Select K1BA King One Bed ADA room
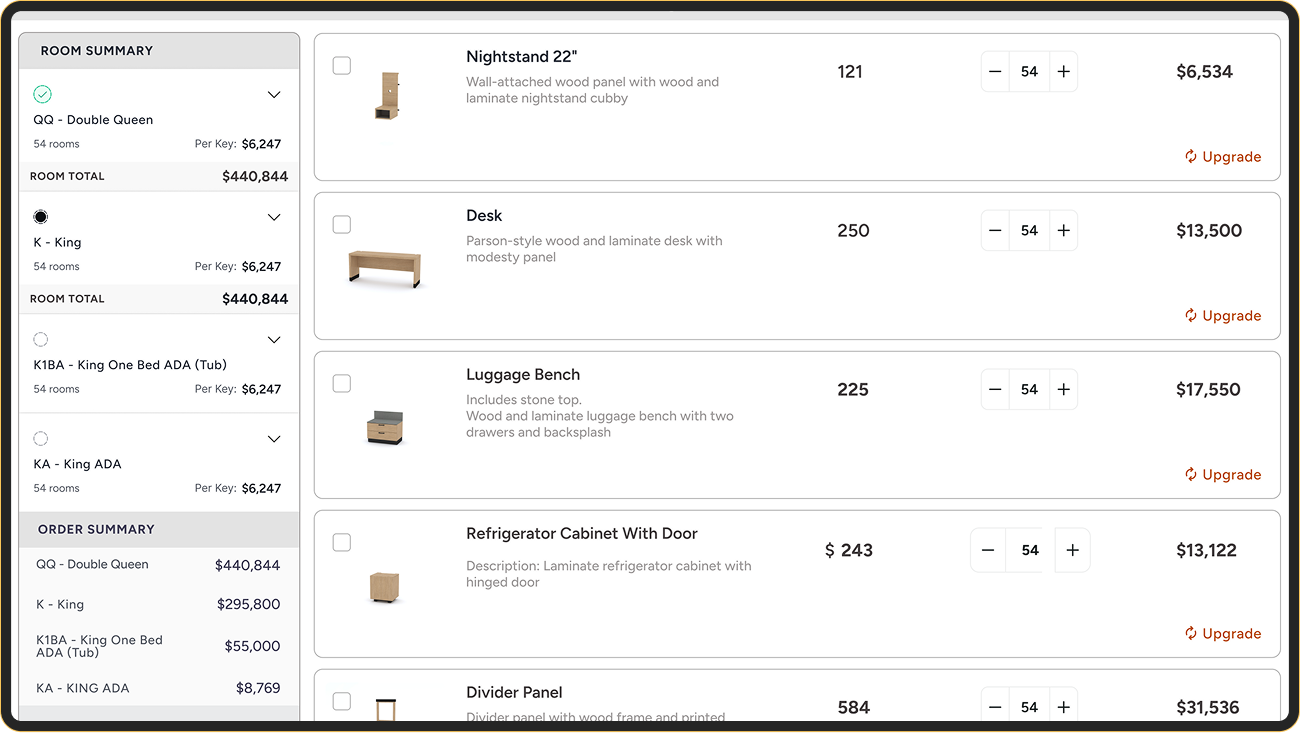 (x=41, y=340)
